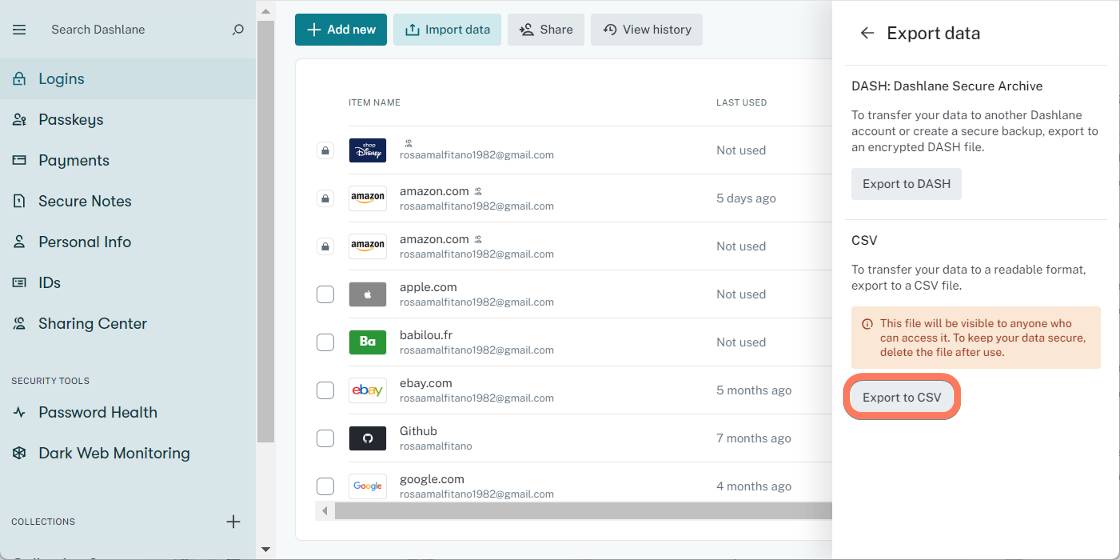This screenshot has height=560, width=1120.
Task: Check the google.com login checkbox
Action: (325, 486)
